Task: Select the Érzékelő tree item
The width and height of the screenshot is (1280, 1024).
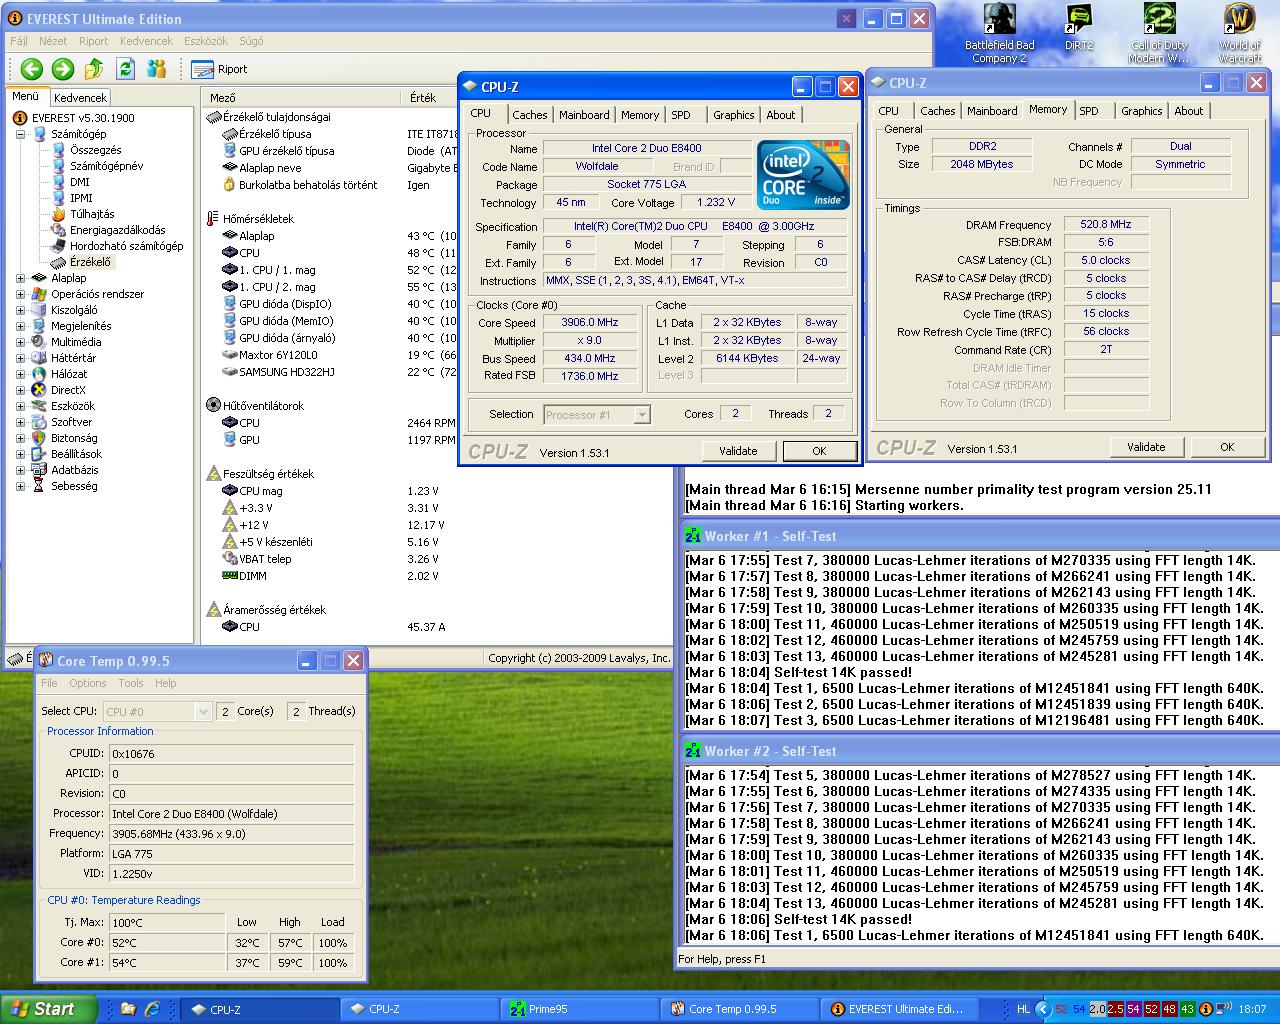Action: [90, 262]
